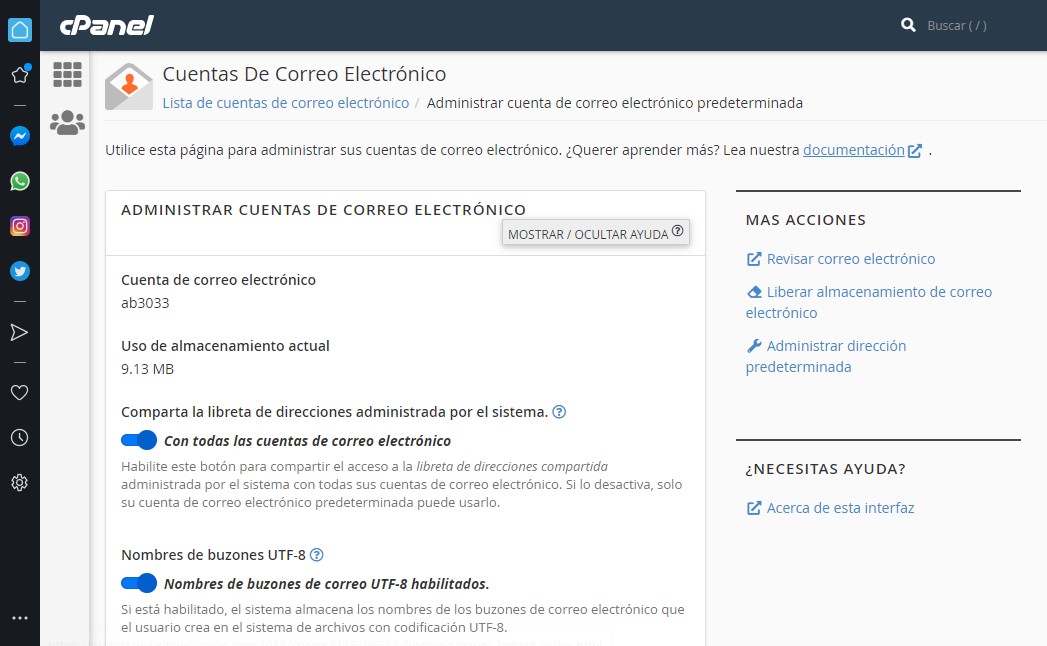Click Acerca de esta interfaz link
Image resolution: width=1047 pixels, height=646 pixels.
(840, 508)
